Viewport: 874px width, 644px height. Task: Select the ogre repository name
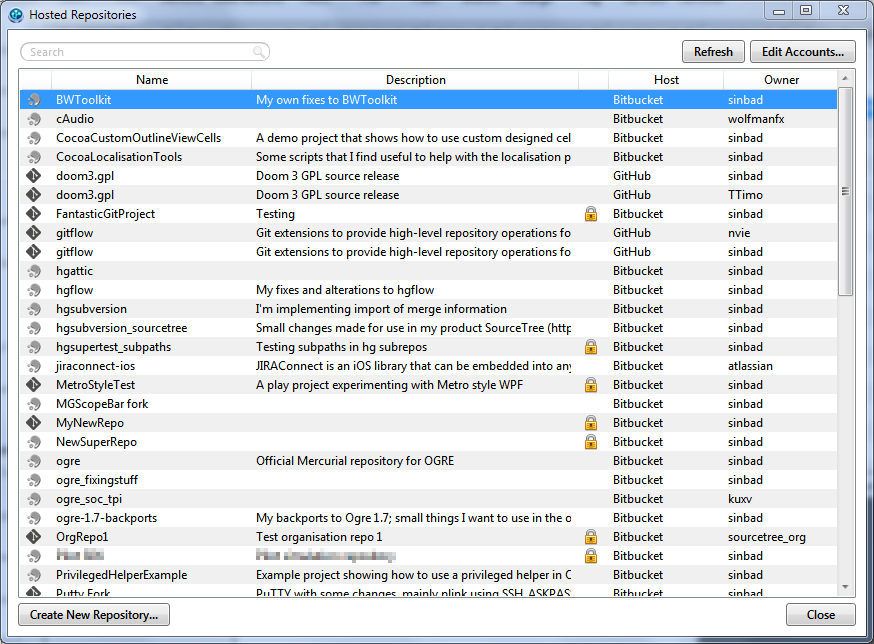(x=68, y=461)
